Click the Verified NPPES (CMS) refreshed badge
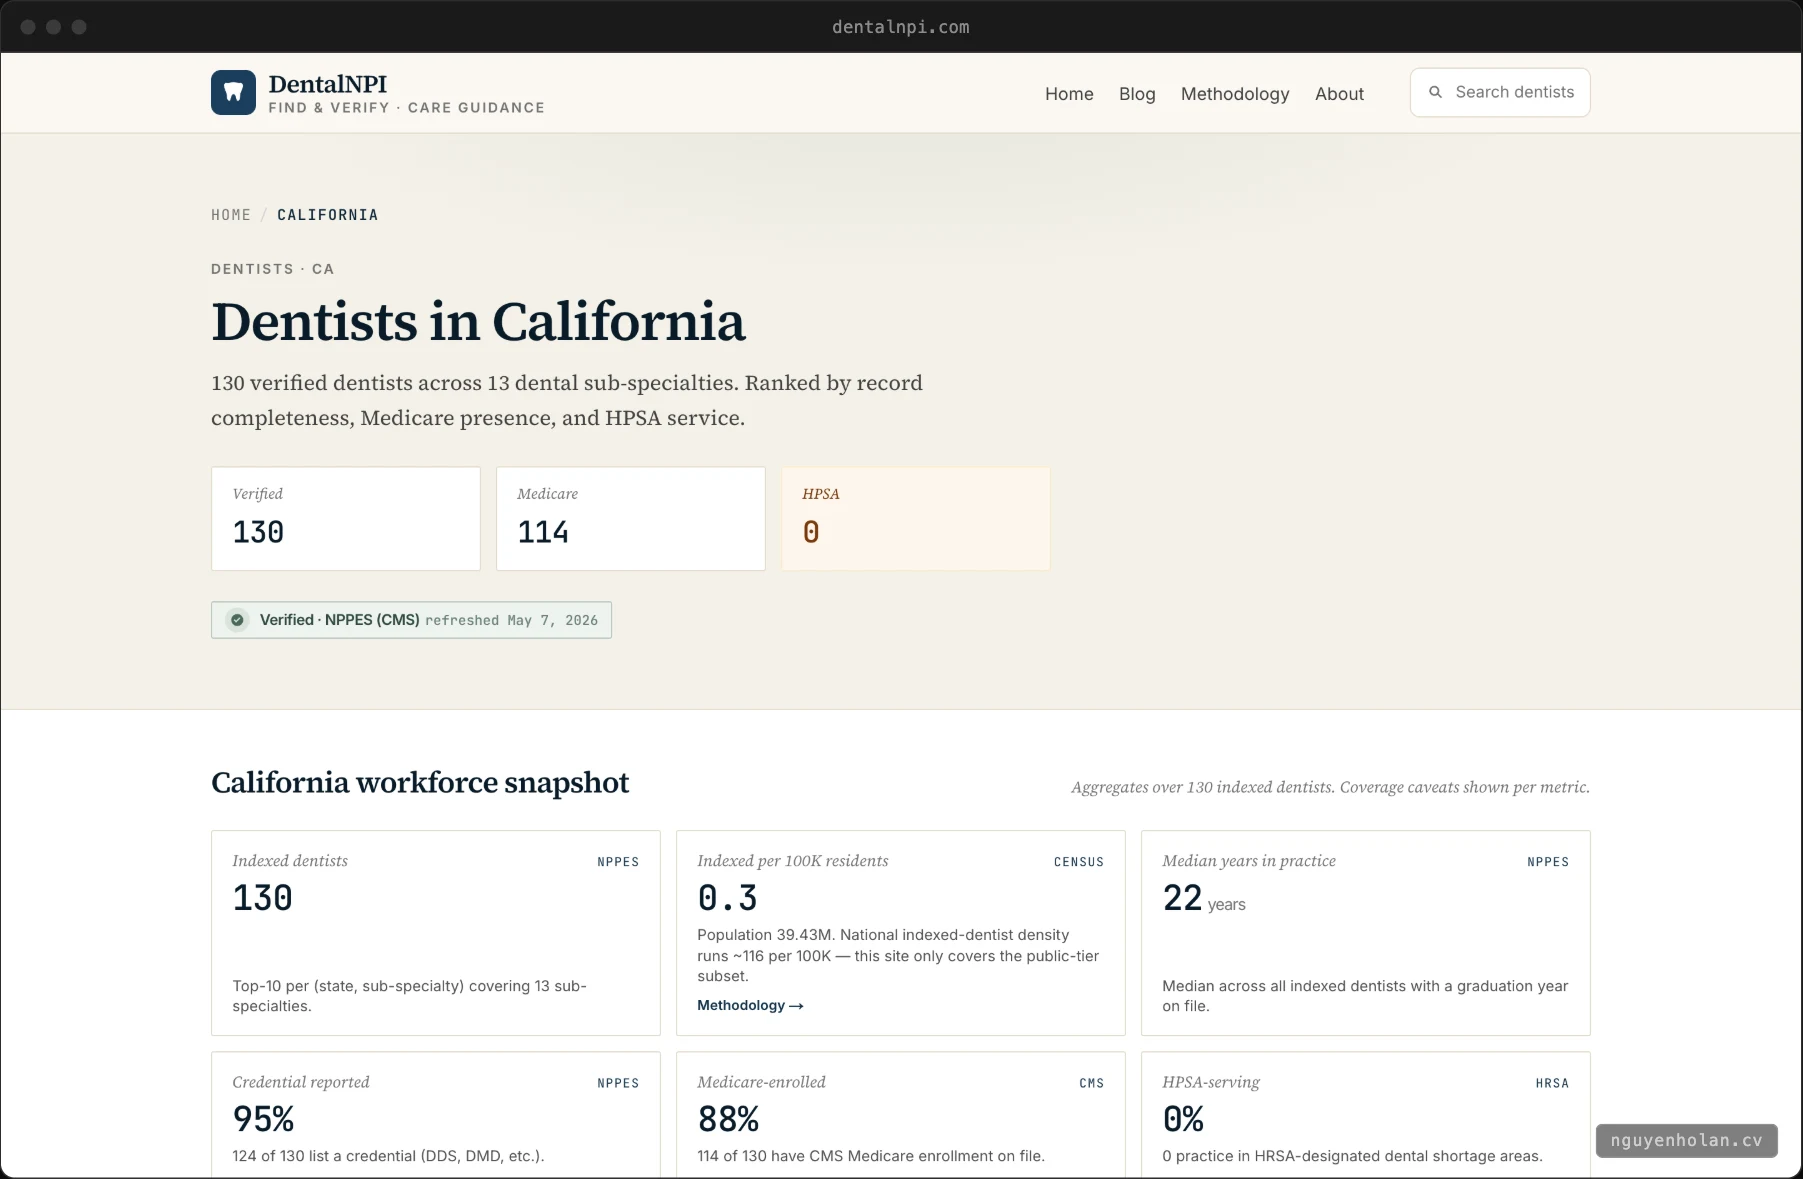The image size is (1803, 1179). click(411, 620)
